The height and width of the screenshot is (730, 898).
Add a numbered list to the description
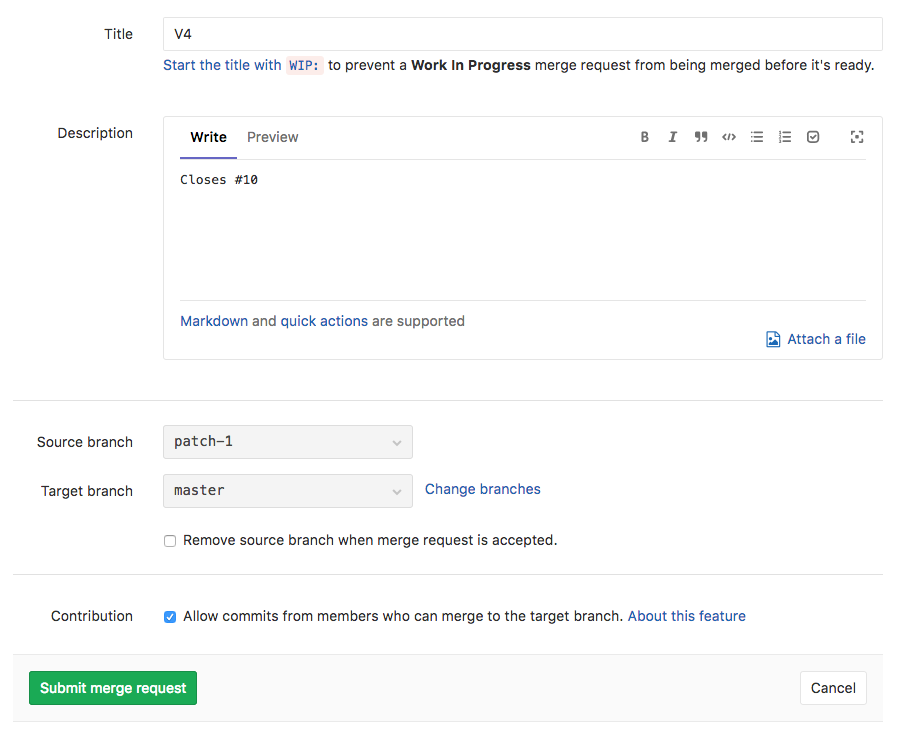(x=785, y=137)
